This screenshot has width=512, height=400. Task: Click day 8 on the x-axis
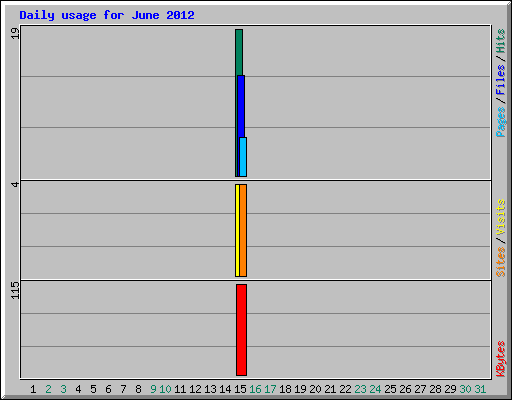(138, 389)
